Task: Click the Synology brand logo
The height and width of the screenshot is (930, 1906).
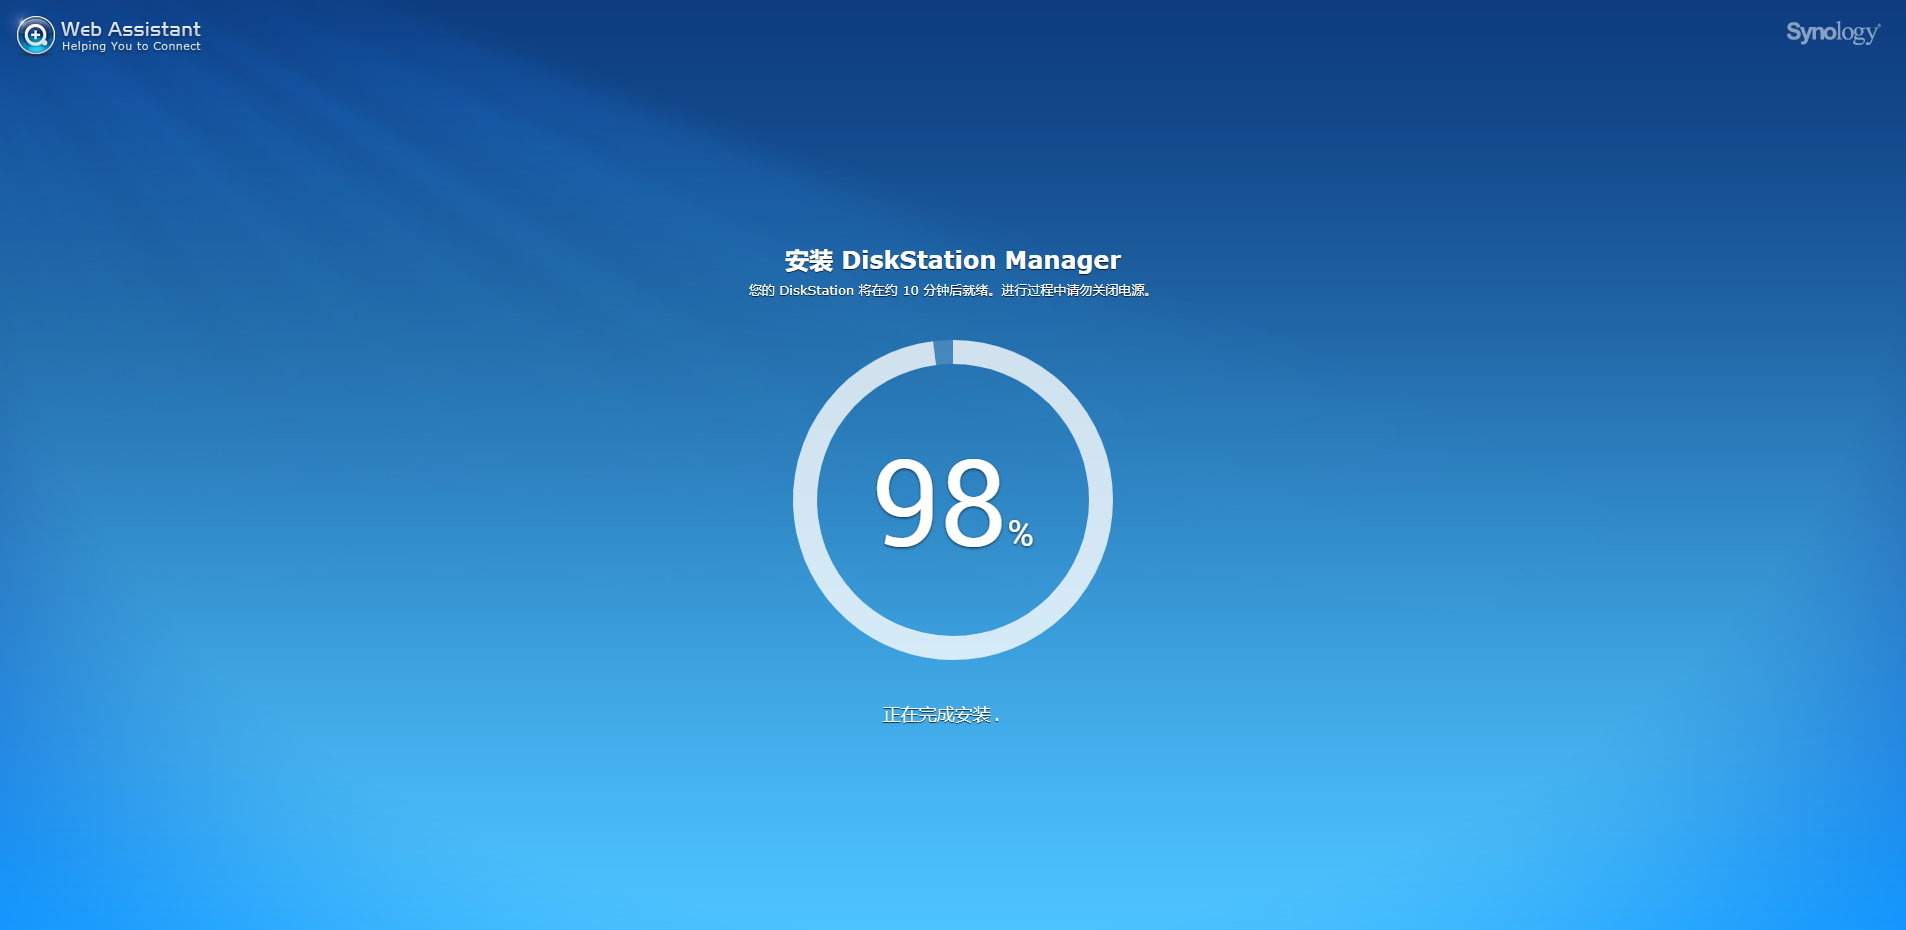Action: [1833, 33]
